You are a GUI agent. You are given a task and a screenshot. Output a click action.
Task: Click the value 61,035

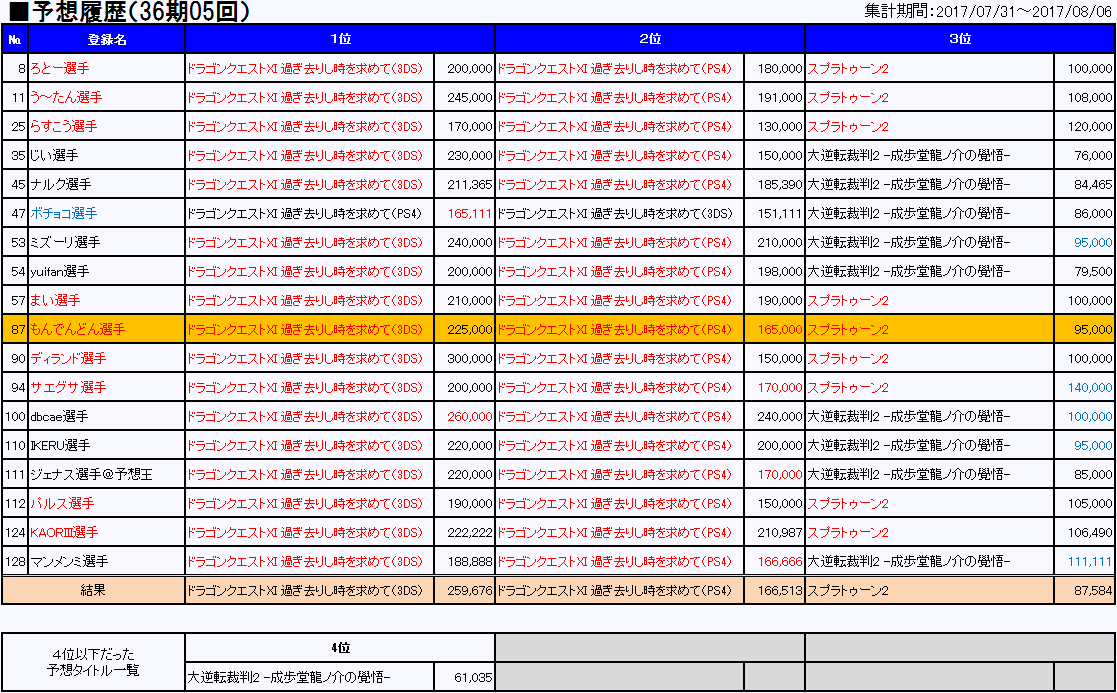473,677
